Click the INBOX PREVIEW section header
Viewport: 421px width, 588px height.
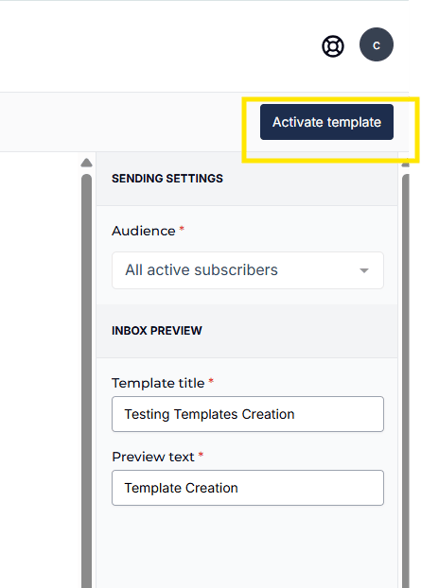157,331
